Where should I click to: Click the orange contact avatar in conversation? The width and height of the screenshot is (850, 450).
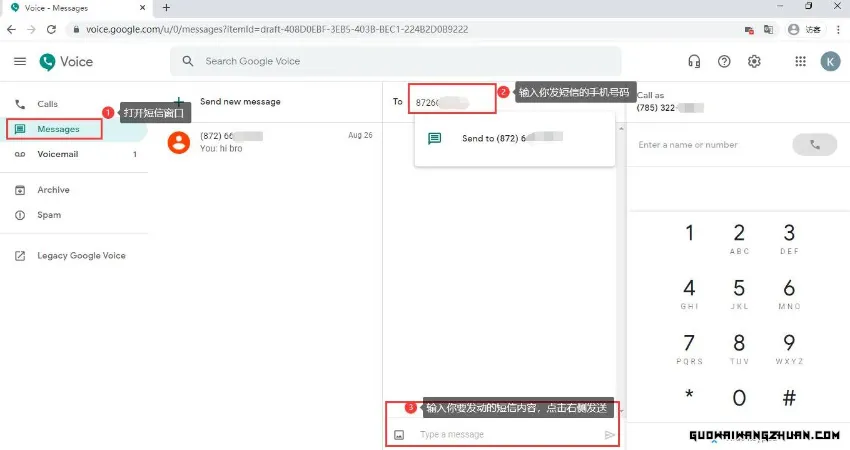pyautogui.click(x=178, y=143)
